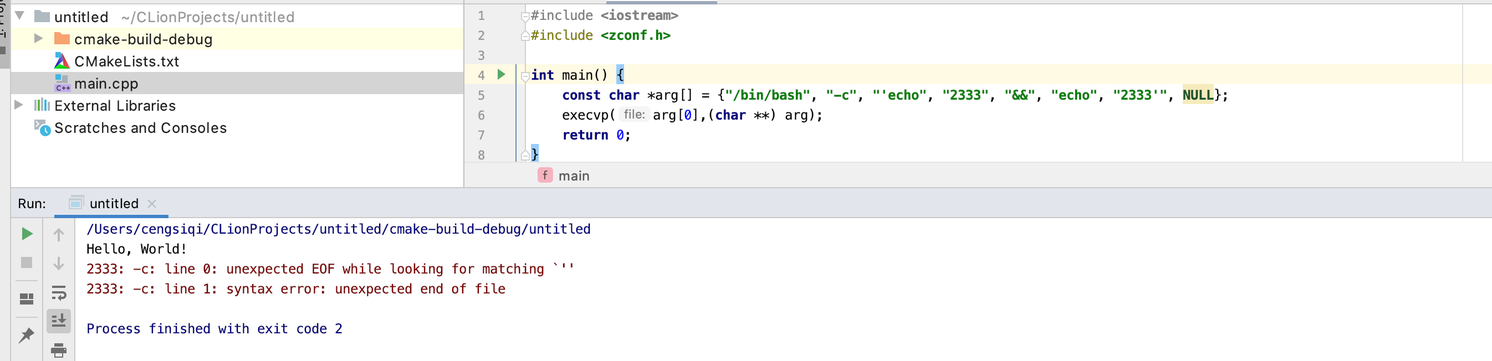Select Scratches and Consoles
The image size is (1492, 361).
click(140, 127)
